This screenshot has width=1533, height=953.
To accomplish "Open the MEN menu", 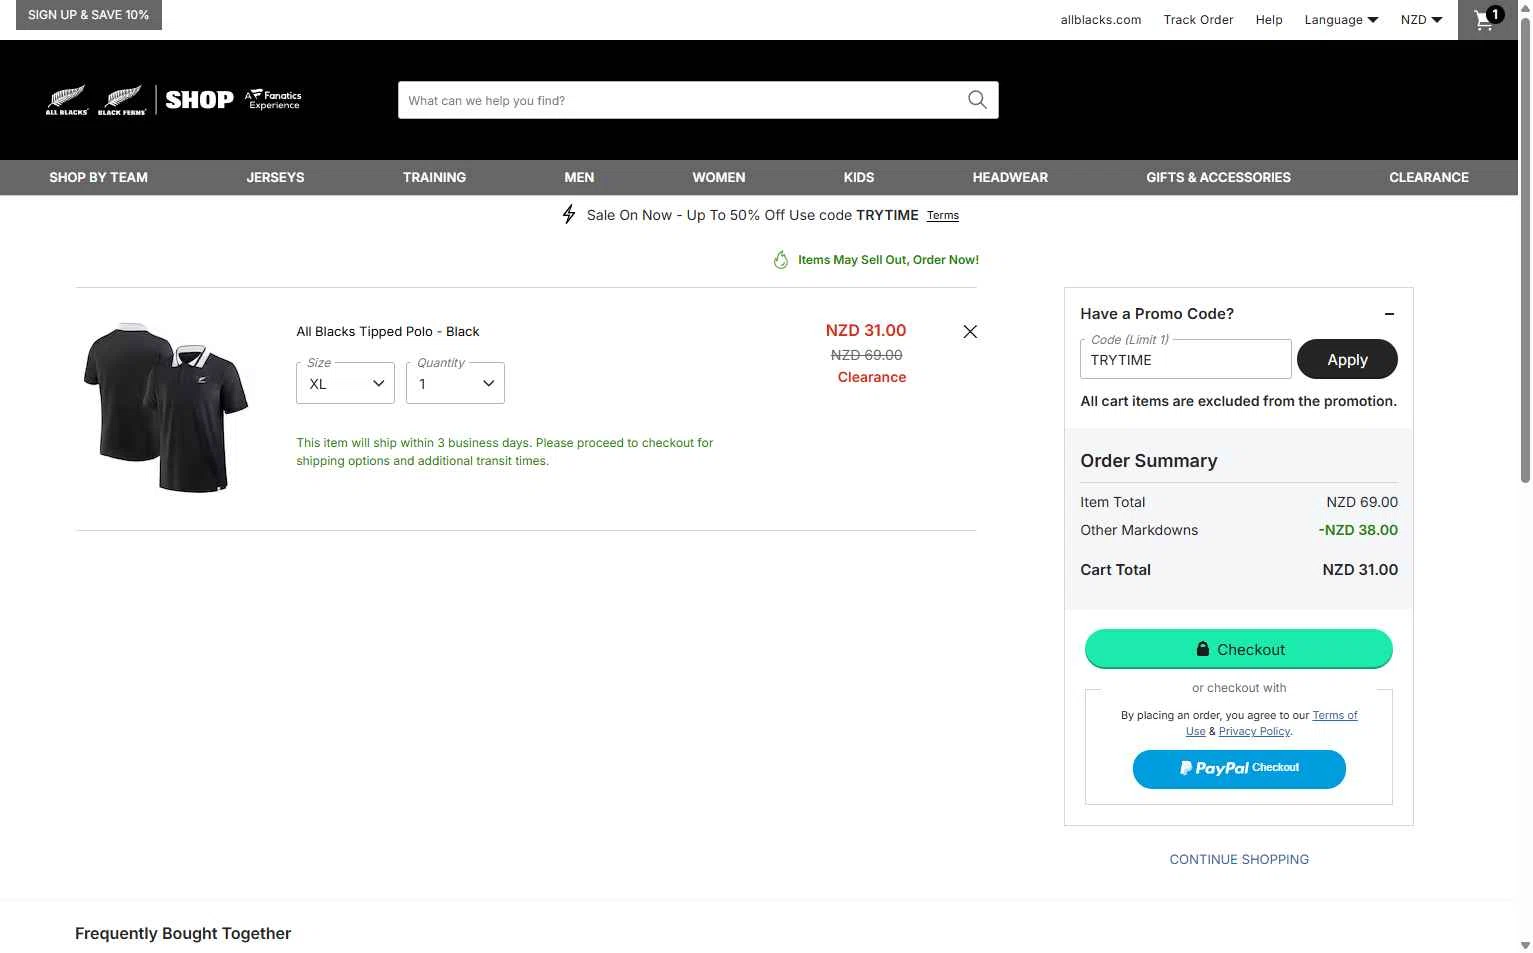I will [579, 177].
